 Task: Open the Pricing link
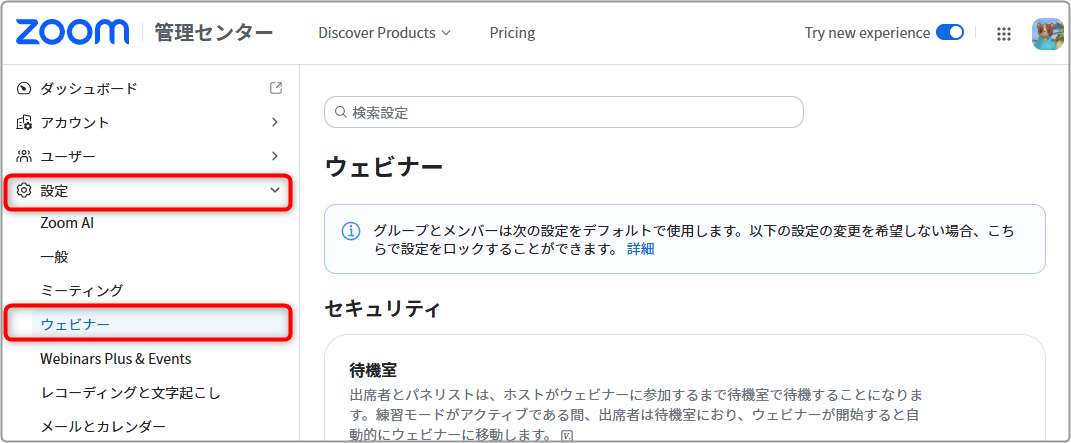(512, 33)
